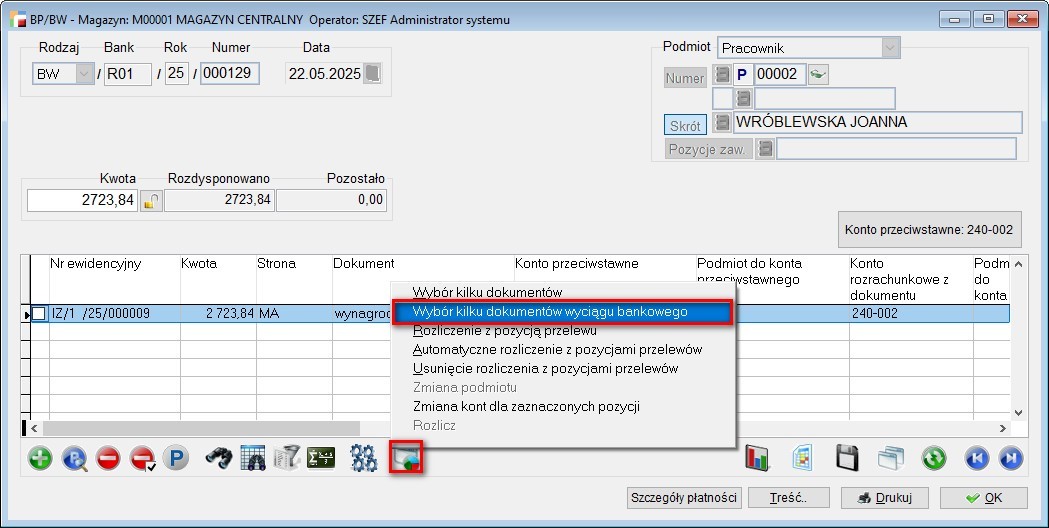This screenshot has height=528, width=1049.
Task: Click the blue P magnifier preview icon
Action: click(74, 459)
